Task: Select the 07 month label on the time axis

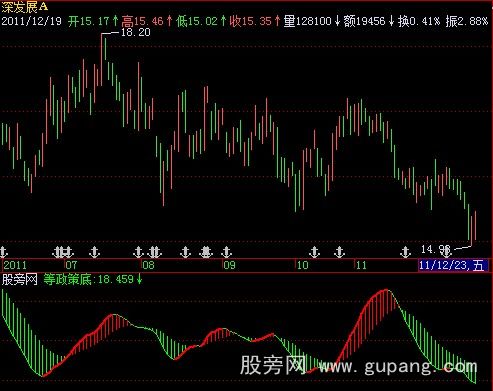Action: 71,265
